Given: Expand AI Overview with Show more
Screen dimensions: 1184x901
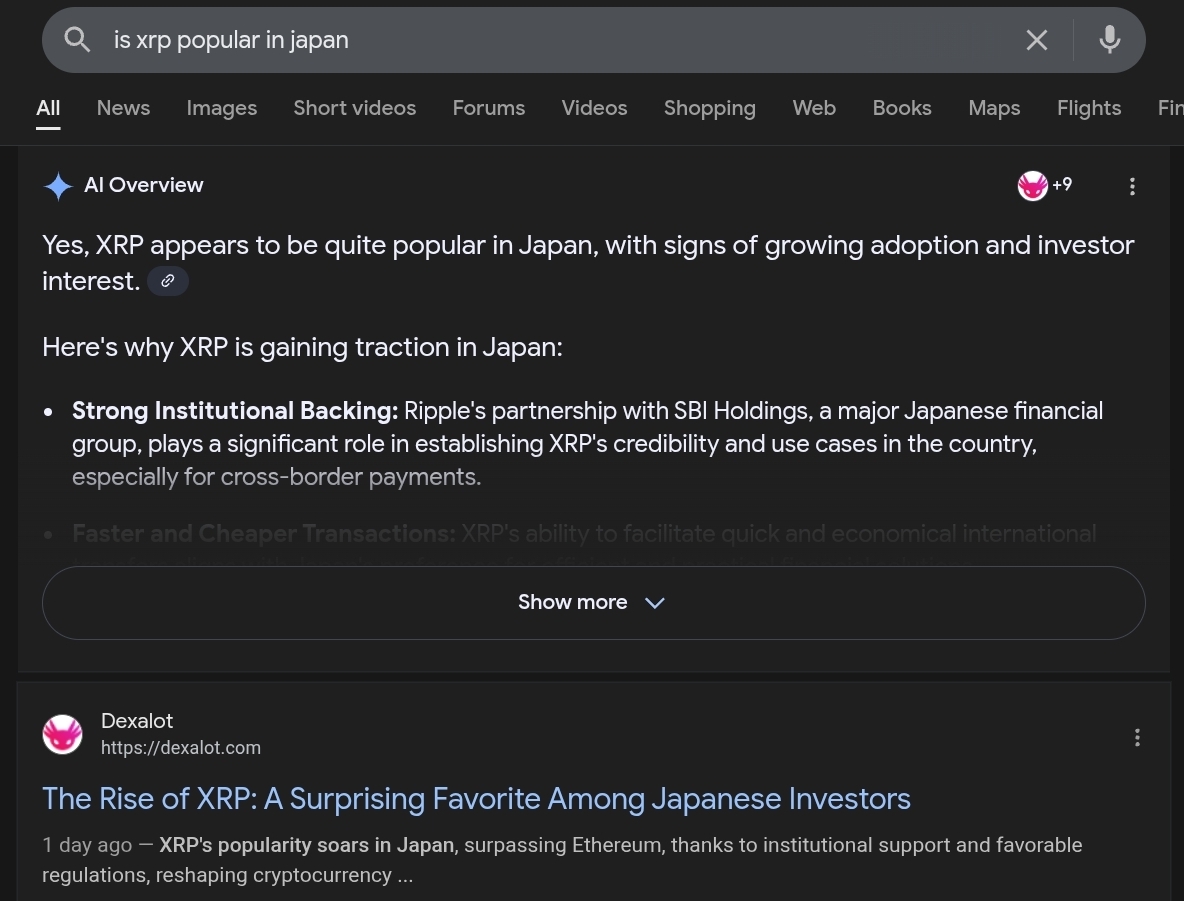Looking at the screenshot, I should click(594, 603).
